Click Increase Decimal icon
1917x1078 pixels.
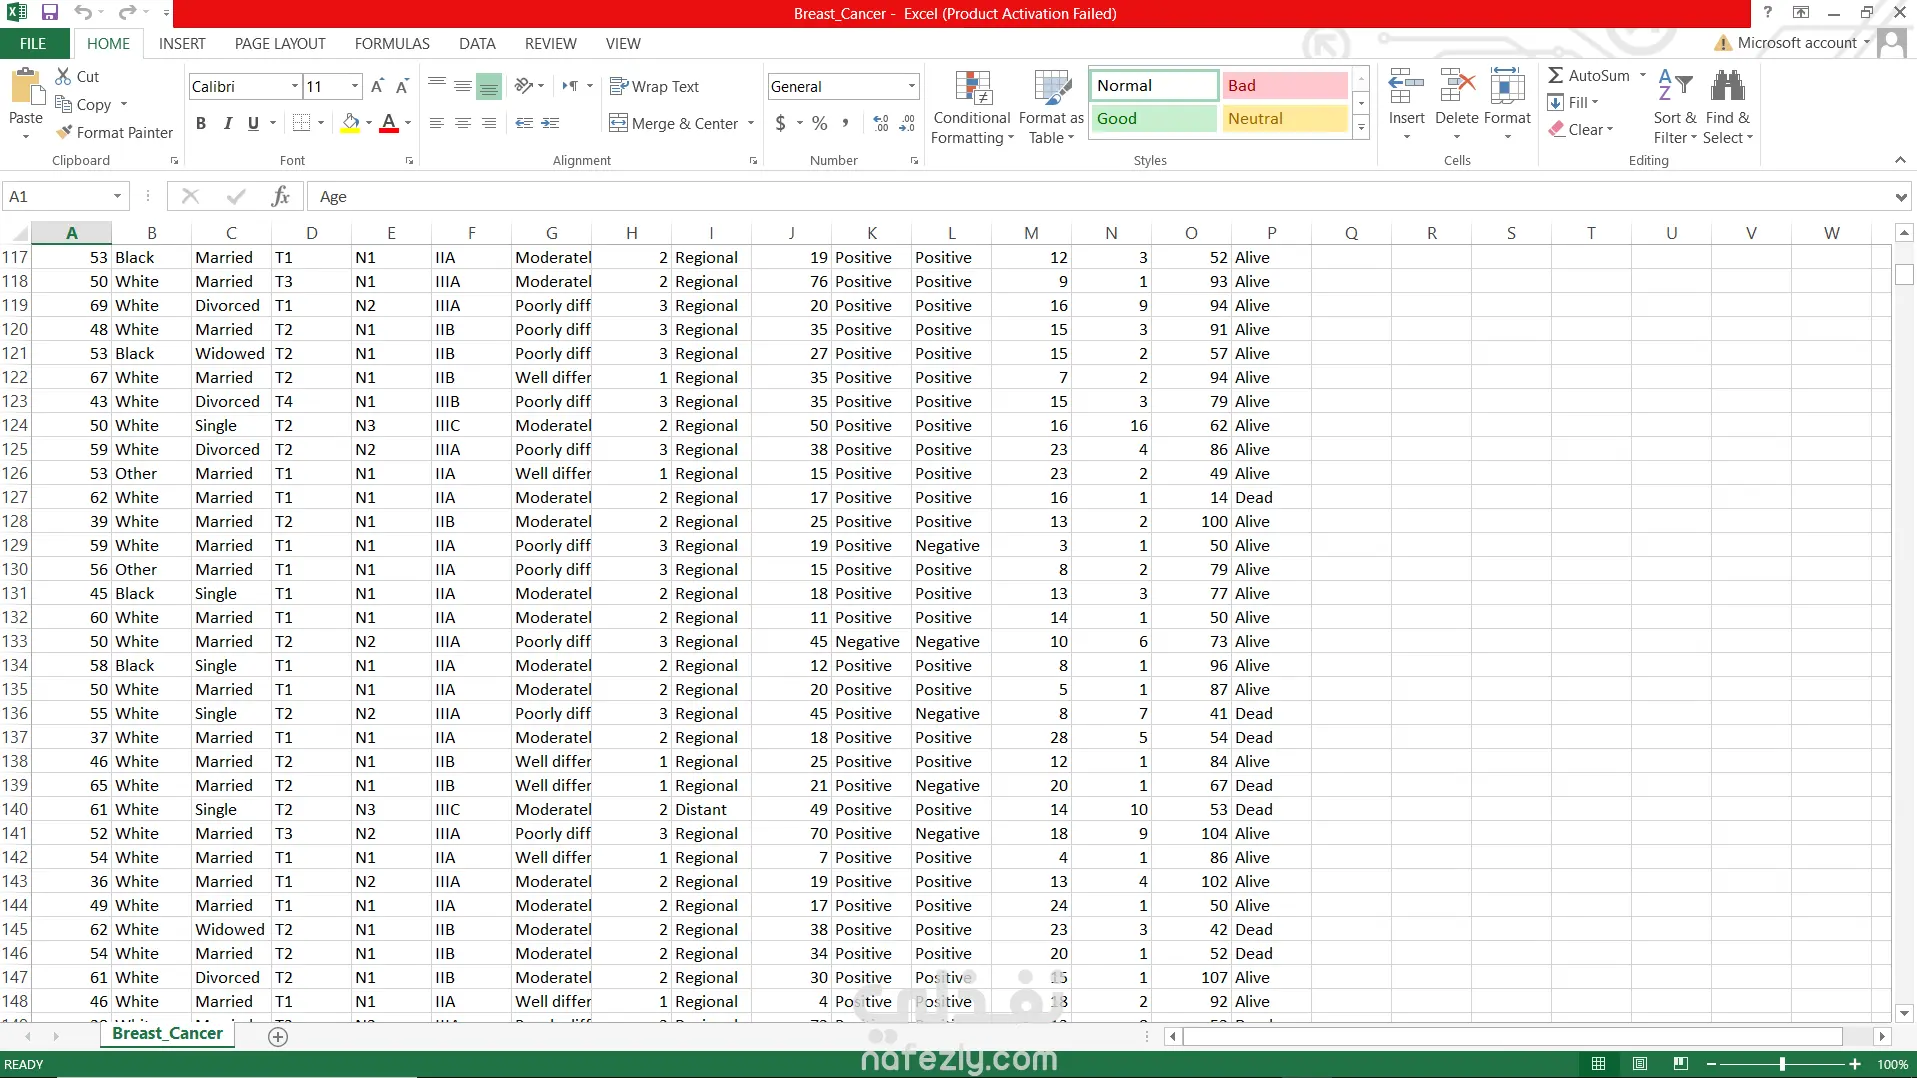click(x=881, y=123)
